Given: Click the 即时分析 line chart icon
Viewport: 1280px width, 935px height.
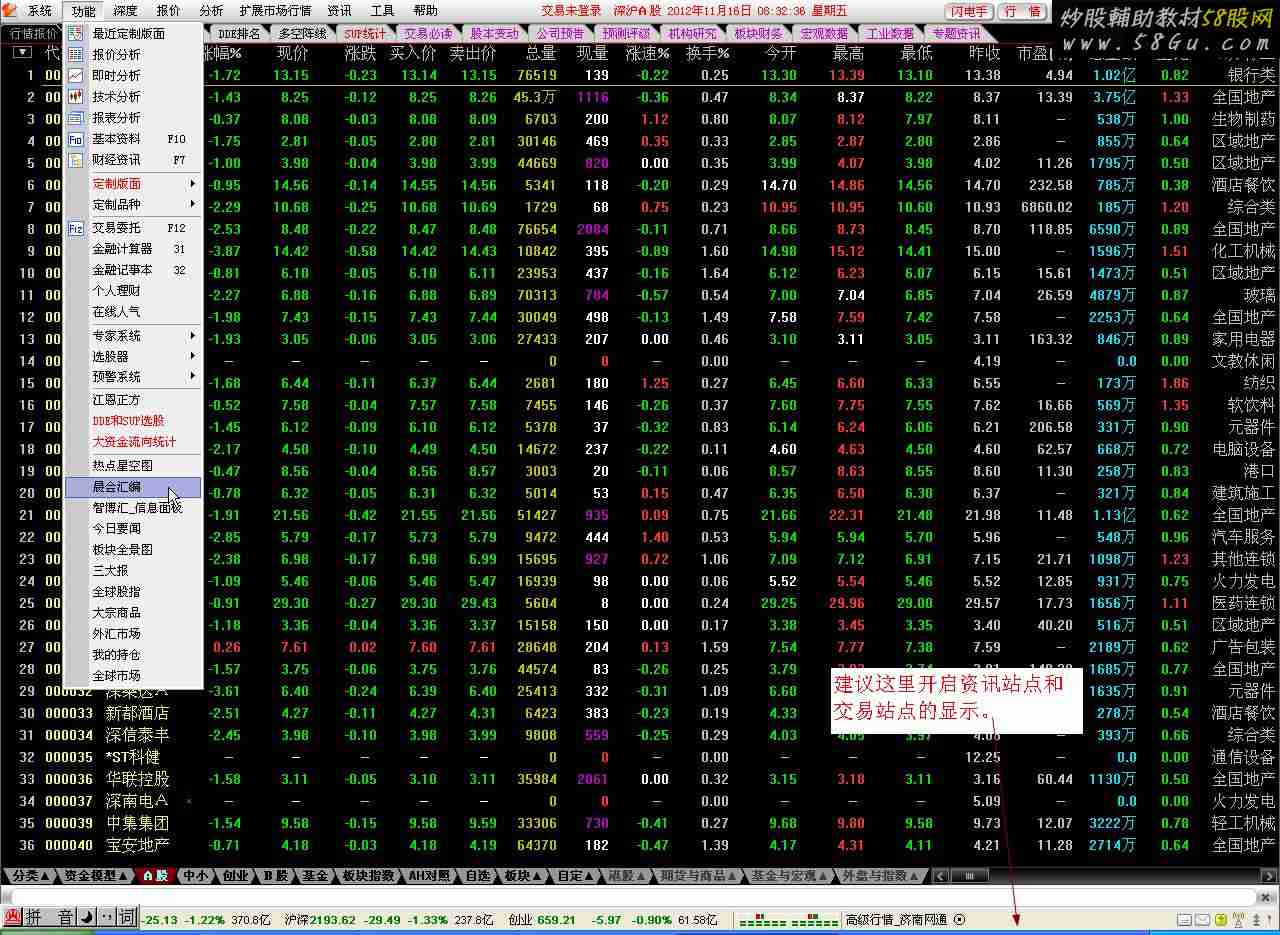Looking at the screenshot, I should tap(76, 76).
